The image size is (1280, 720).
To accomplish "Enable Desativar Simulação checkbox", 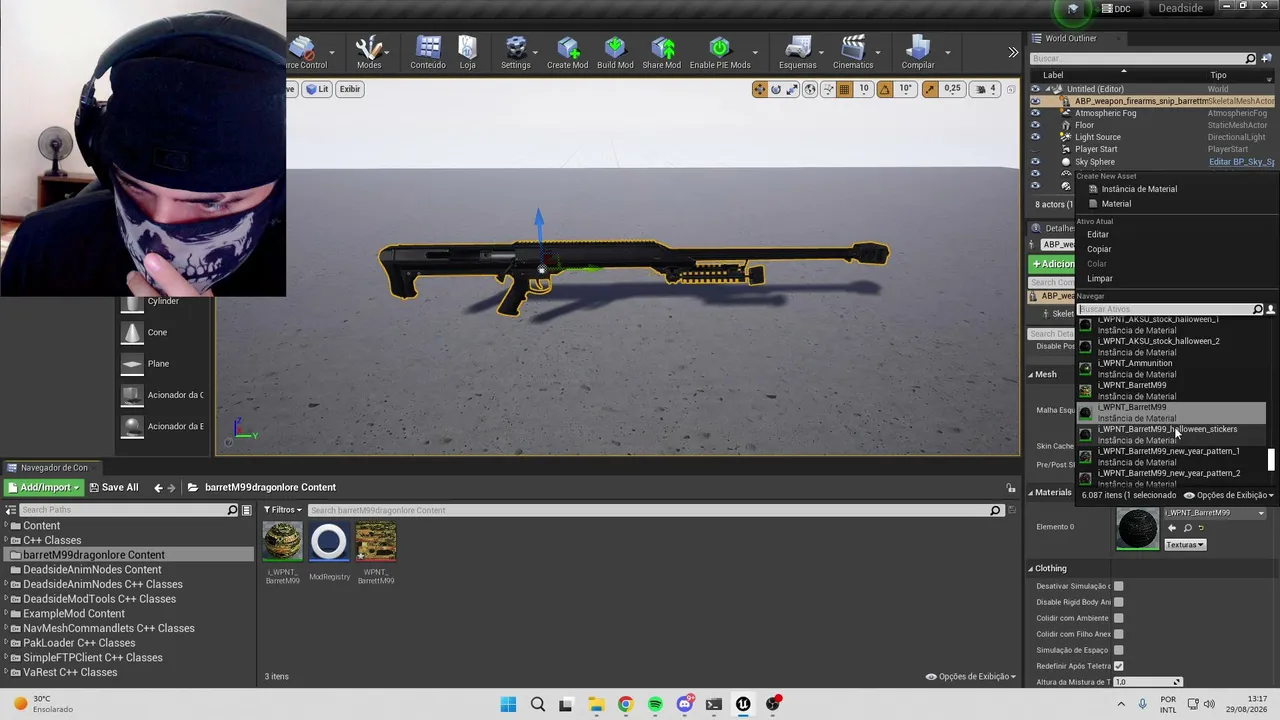I will click(1118, 586).
